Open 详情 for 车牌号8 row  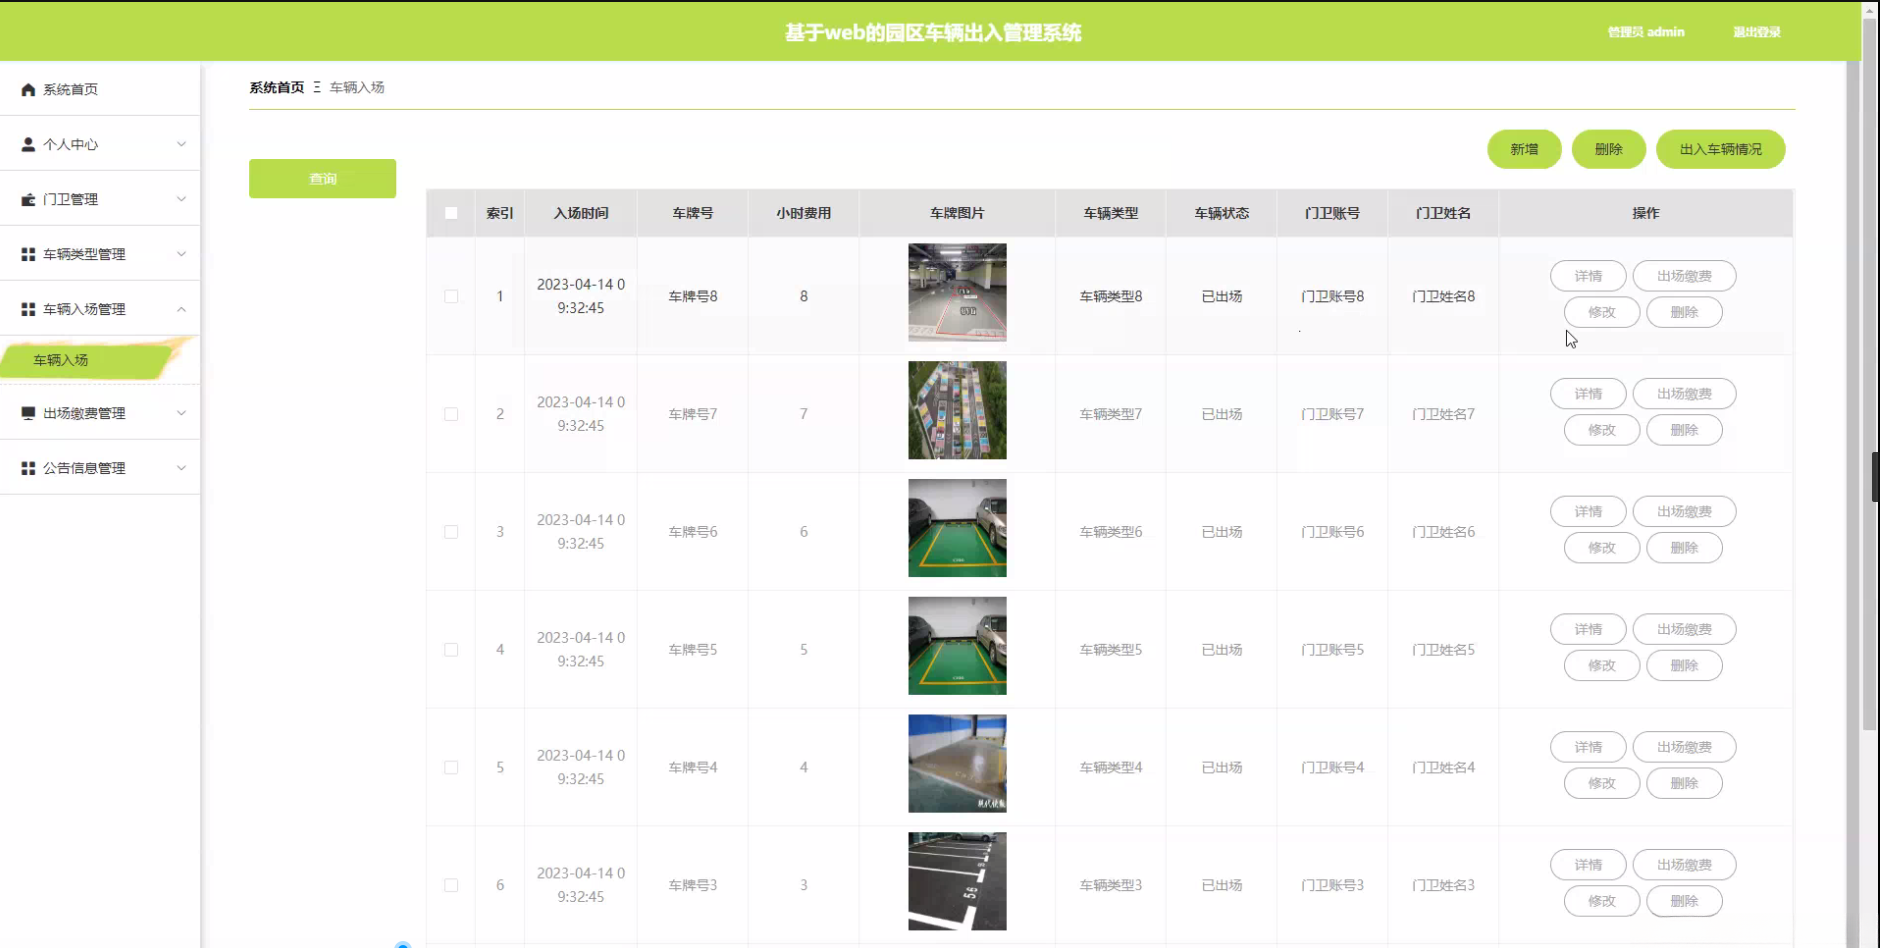pyautogui.click(x=1588, y=276)
